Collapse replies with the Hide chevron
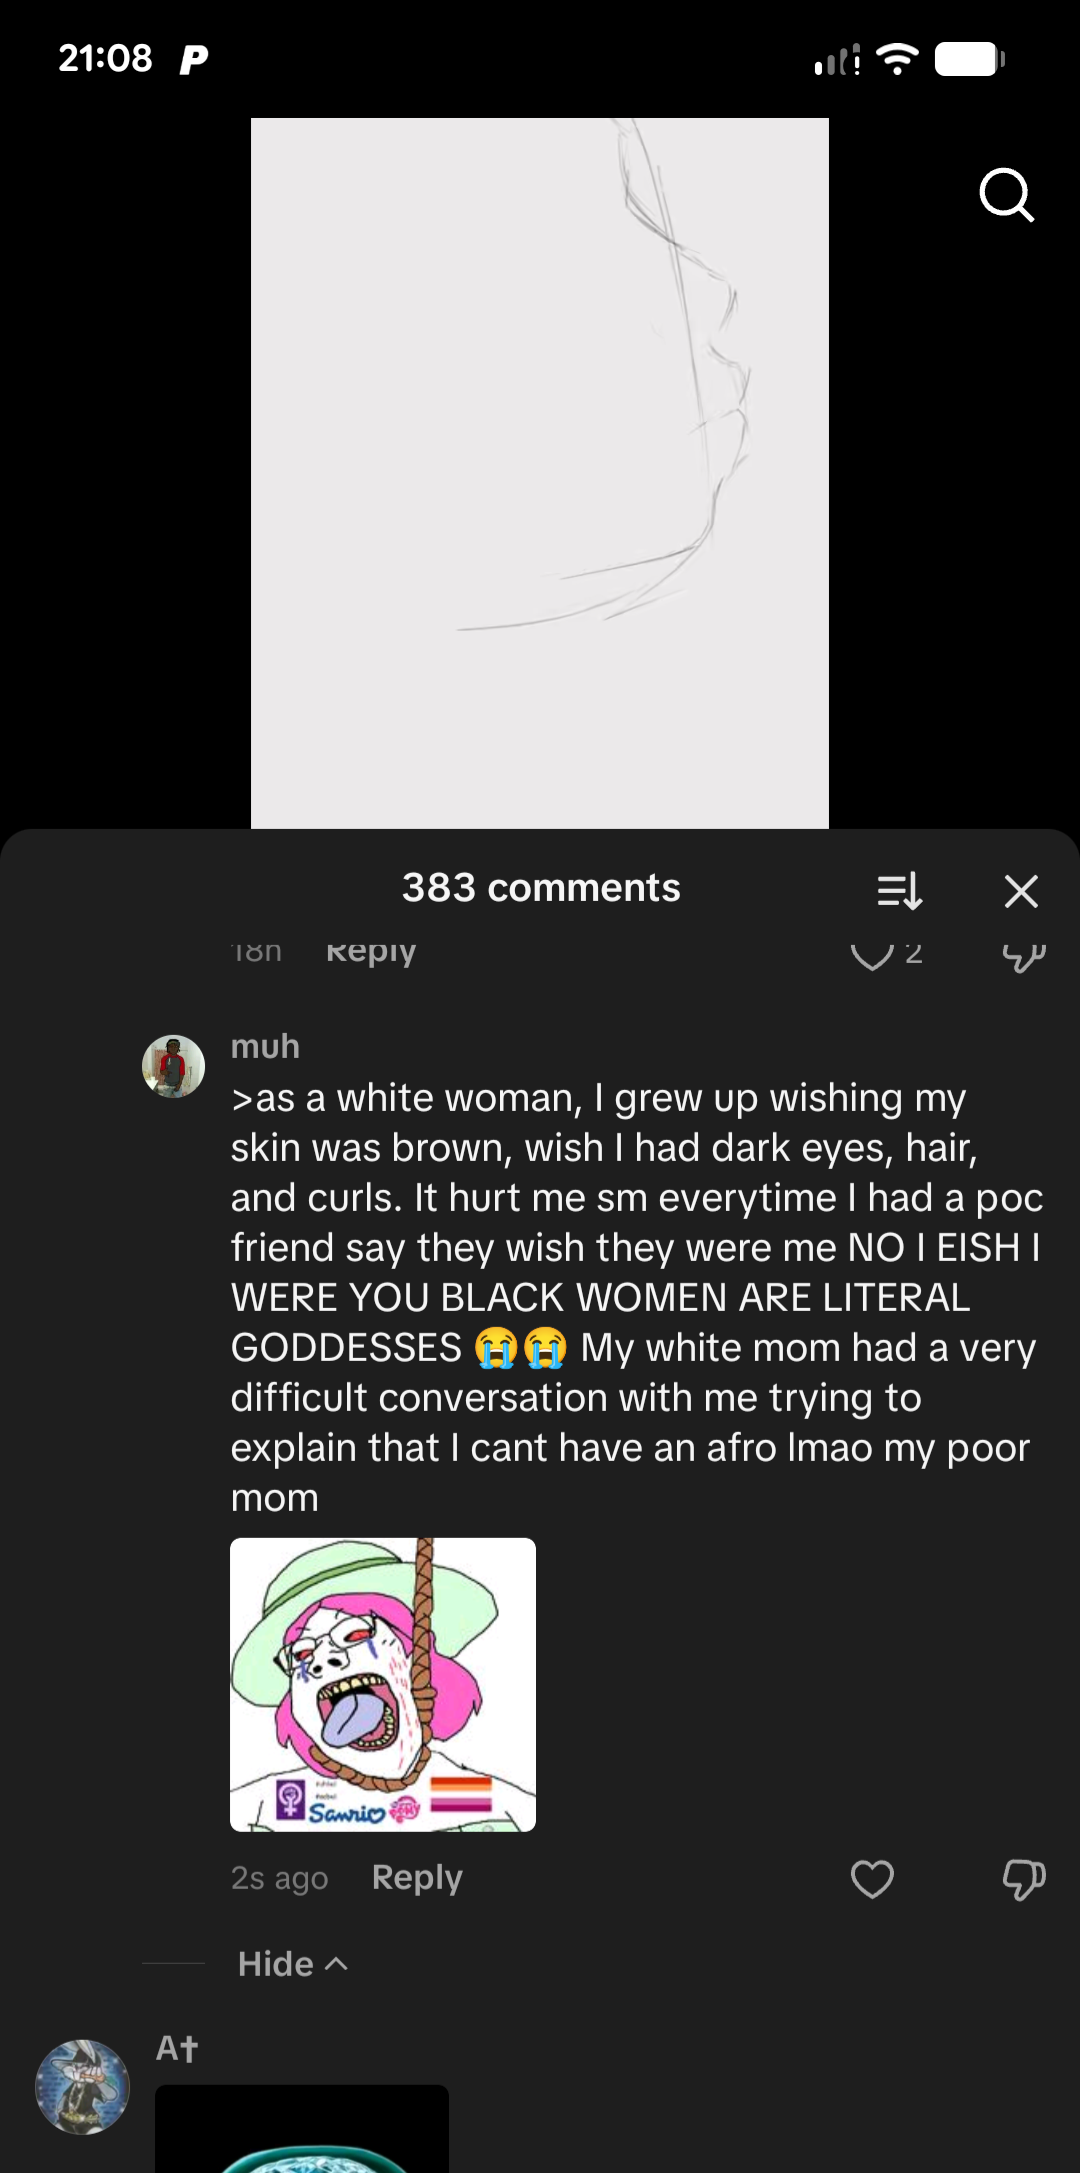The height and width of the screenshot is (2173, 1080). point(293,1964)
